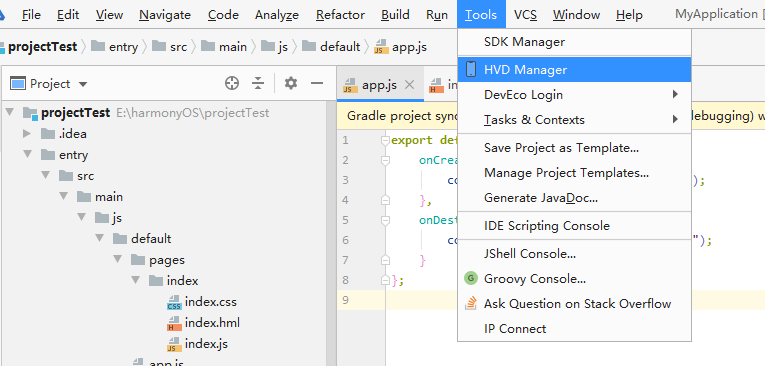Open the VCS menu
Viewport: 765px width, 366px height.
pos(525,15)
